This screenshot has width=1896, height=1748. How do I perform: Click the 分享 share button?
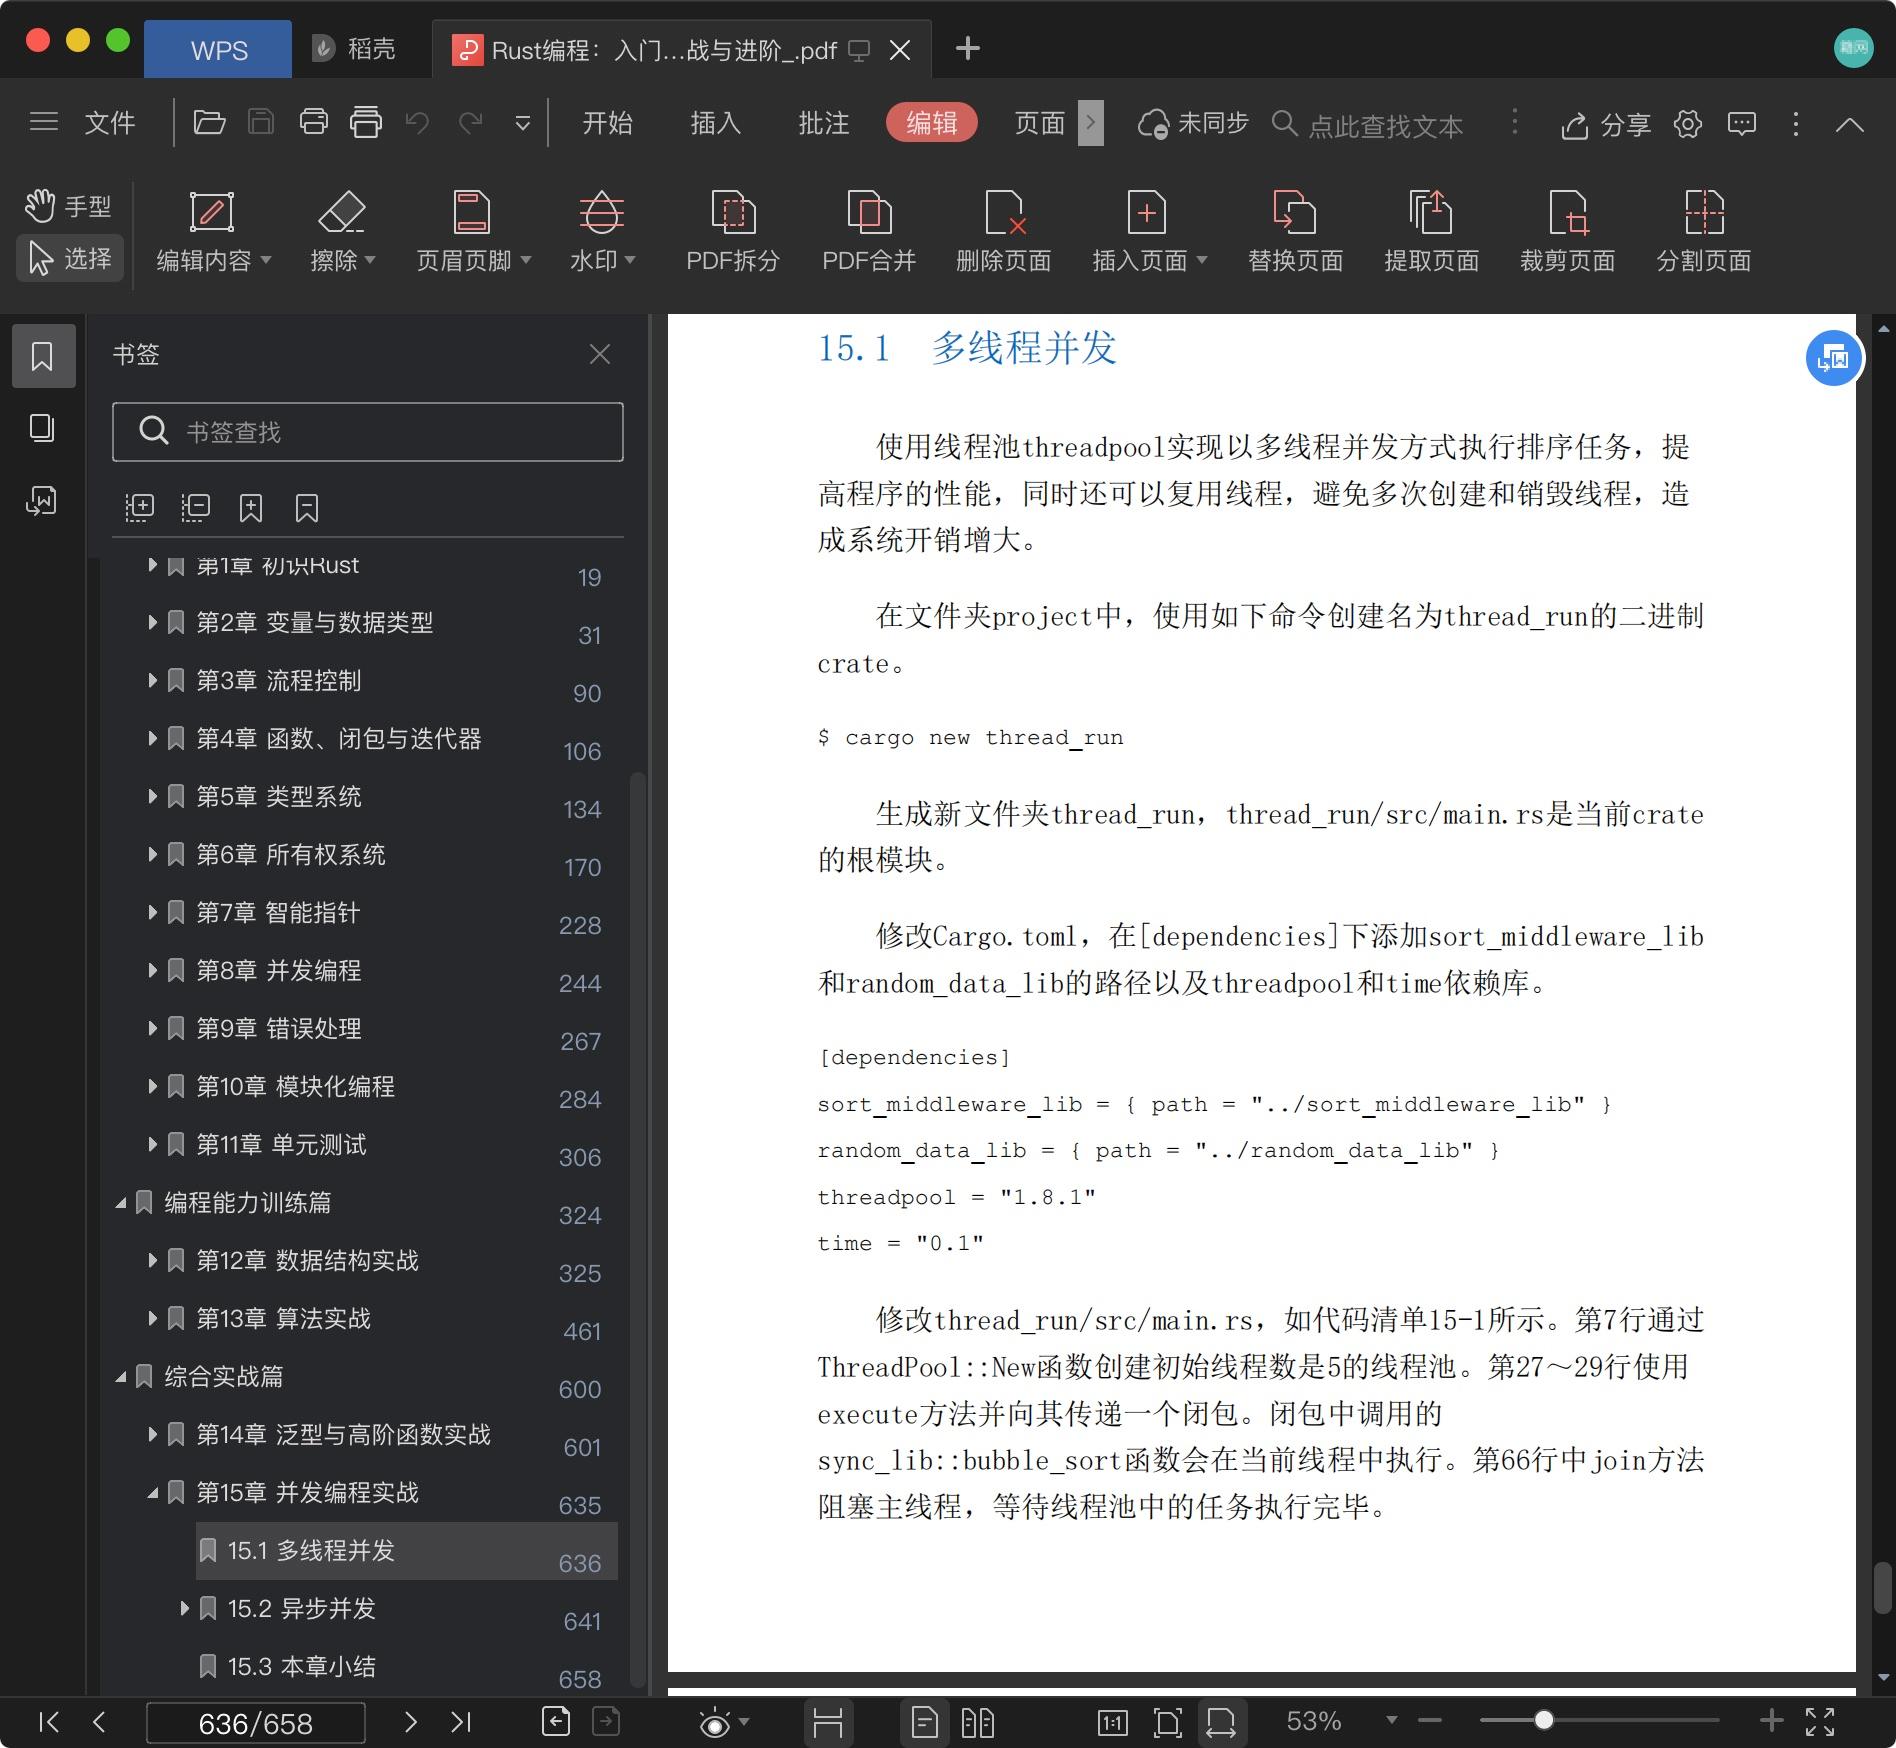(1606, 124)
